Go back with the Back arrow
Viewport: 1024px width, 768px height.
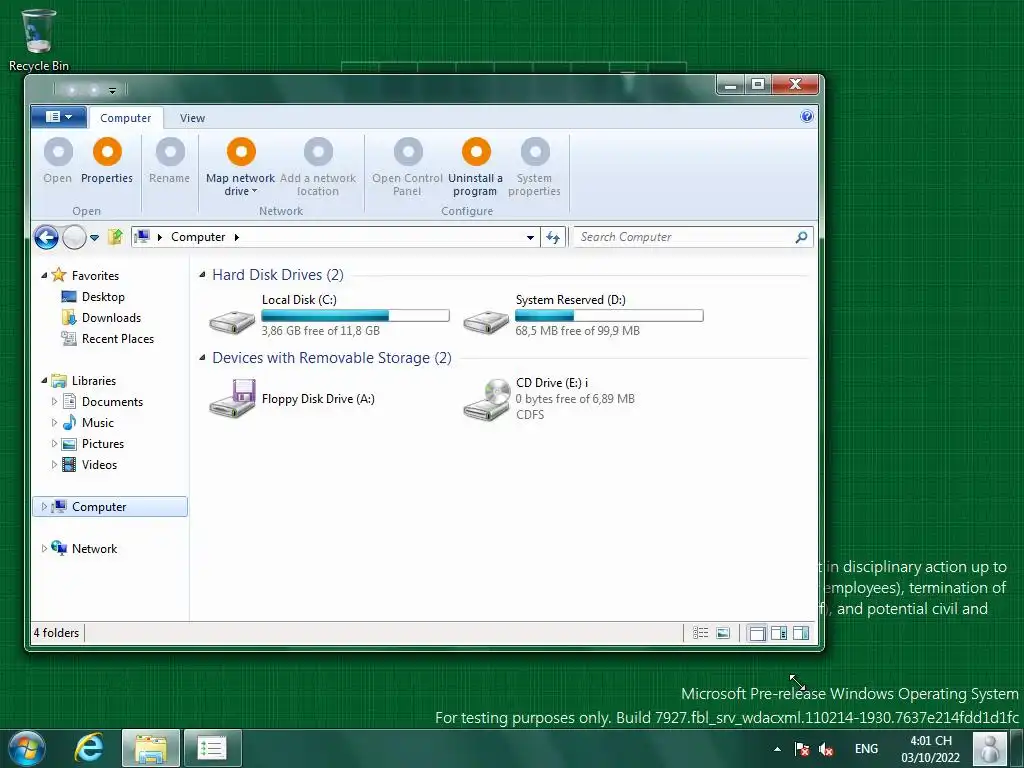pos(46,237)
